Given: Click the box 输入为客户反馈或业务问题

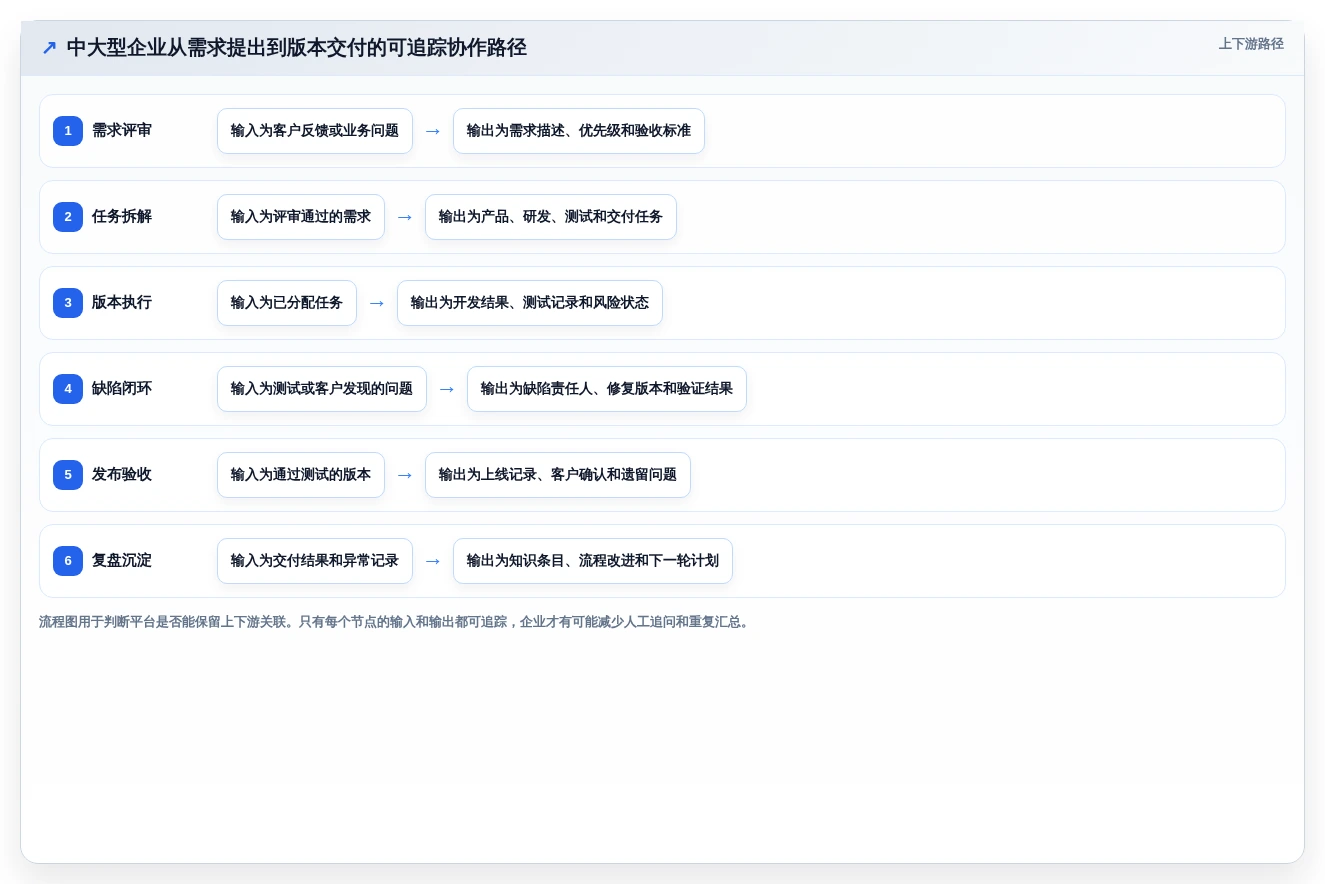Looking at the screenshot, I should coord(315,131).
